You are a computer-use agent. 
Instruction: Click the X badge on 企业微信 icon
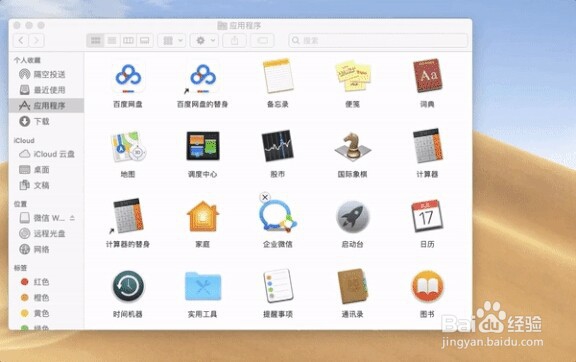pos(265,197)
